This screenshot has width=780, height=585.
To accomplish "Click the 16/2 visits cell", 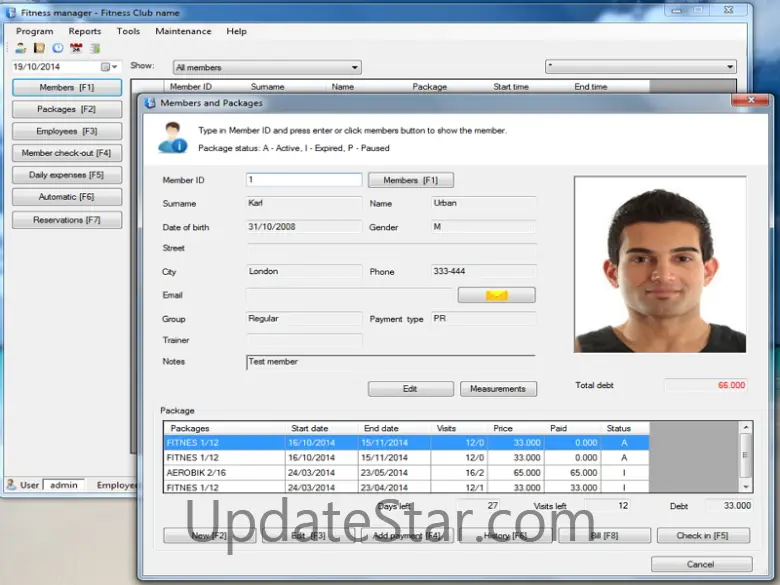I will click(x=459, y=473).
